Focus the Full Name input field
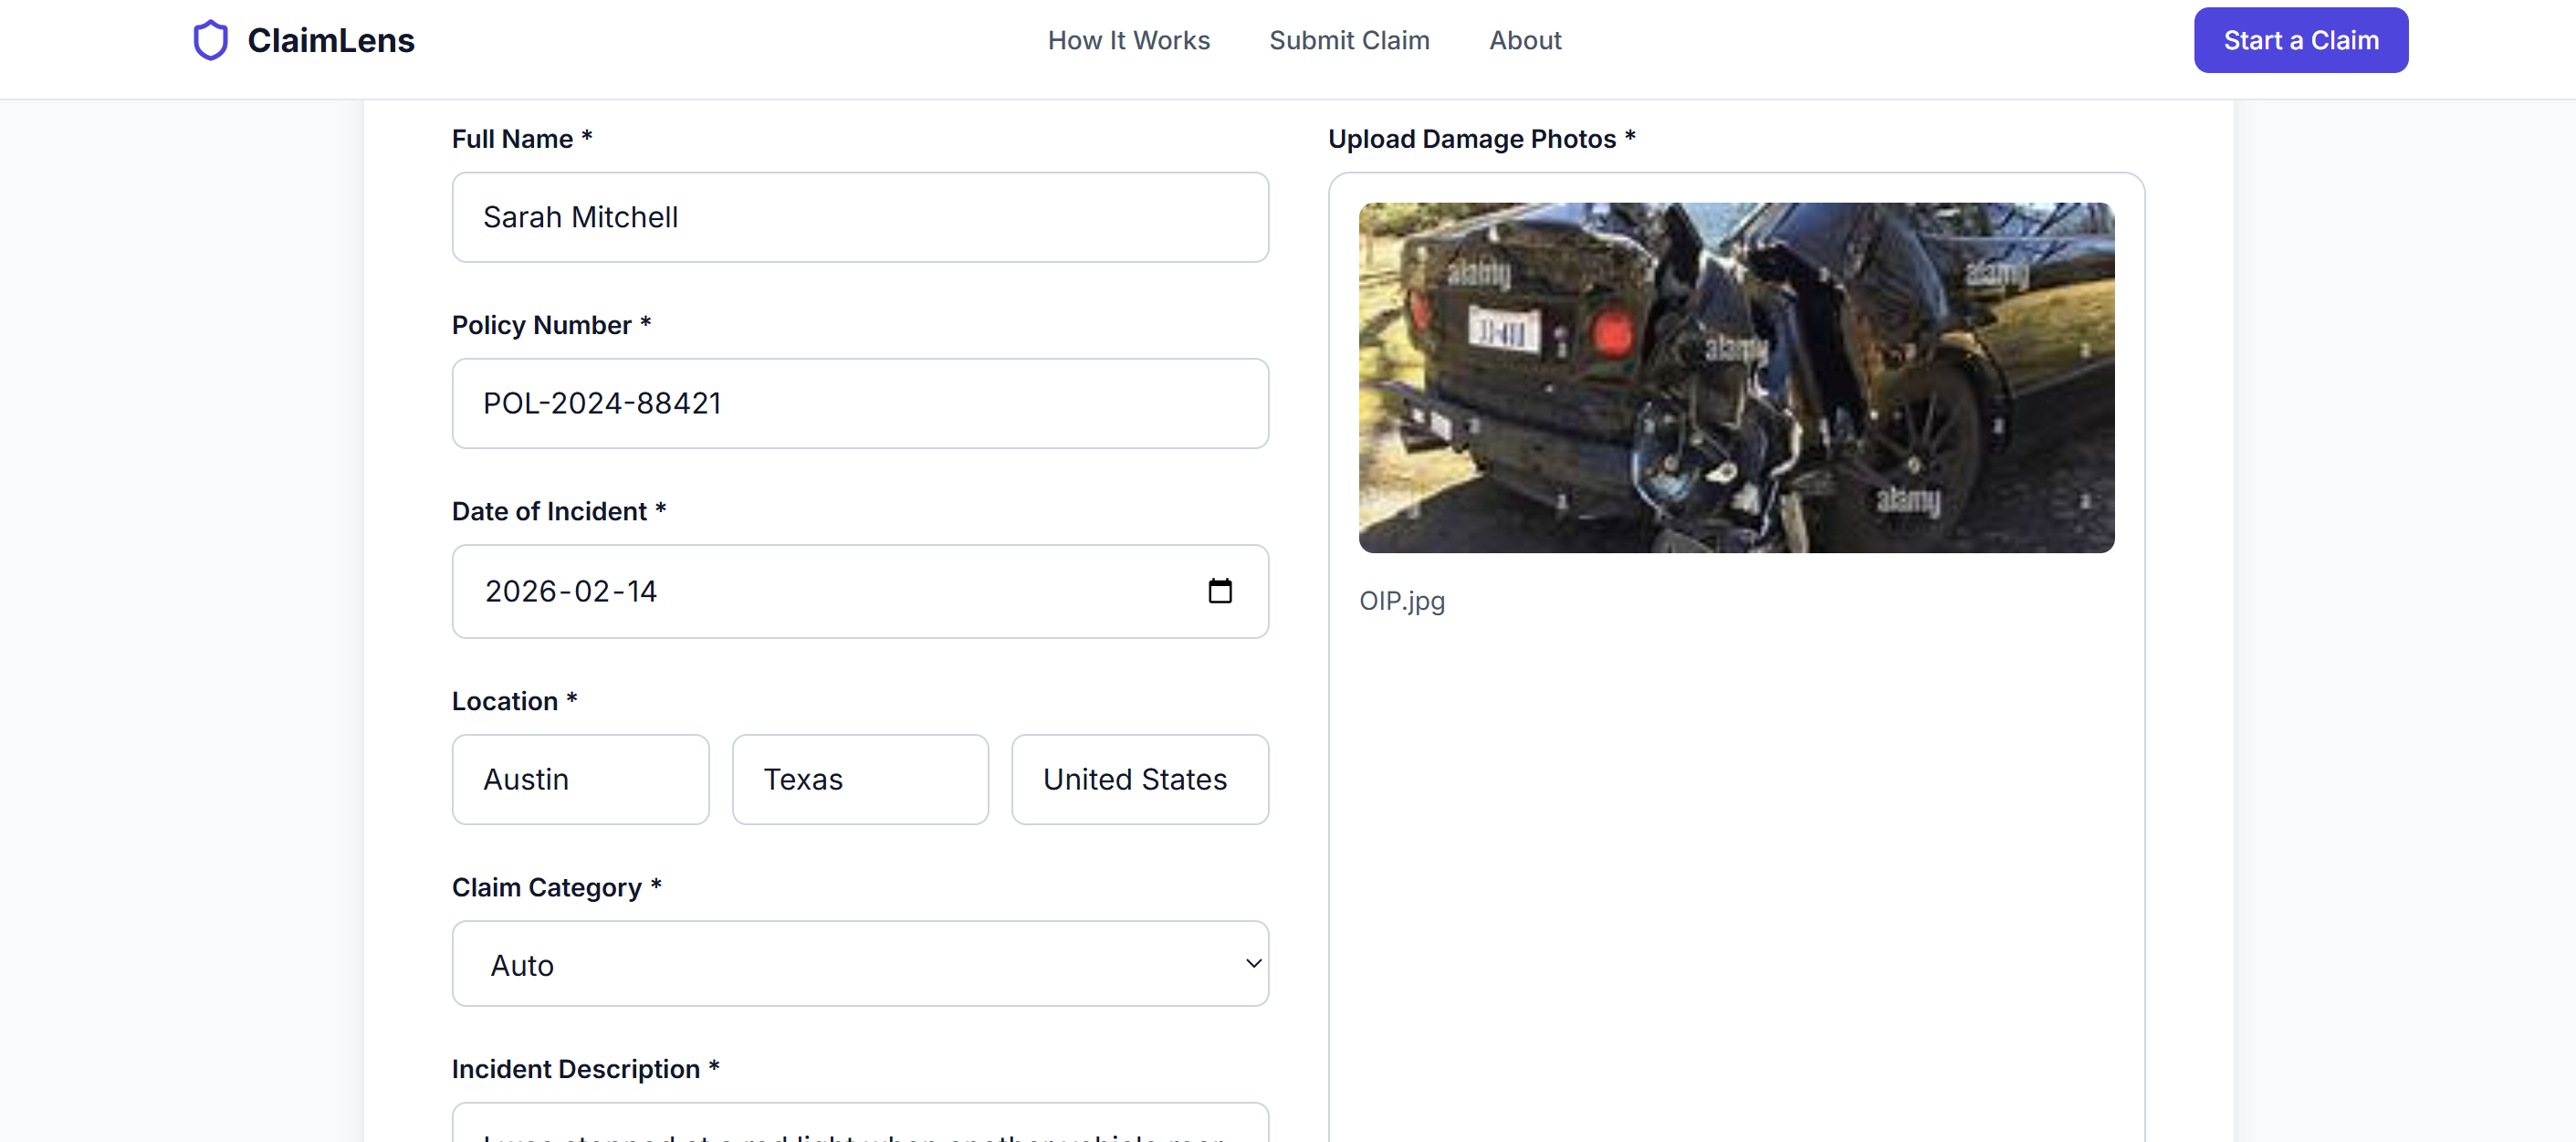 point(860,217)
